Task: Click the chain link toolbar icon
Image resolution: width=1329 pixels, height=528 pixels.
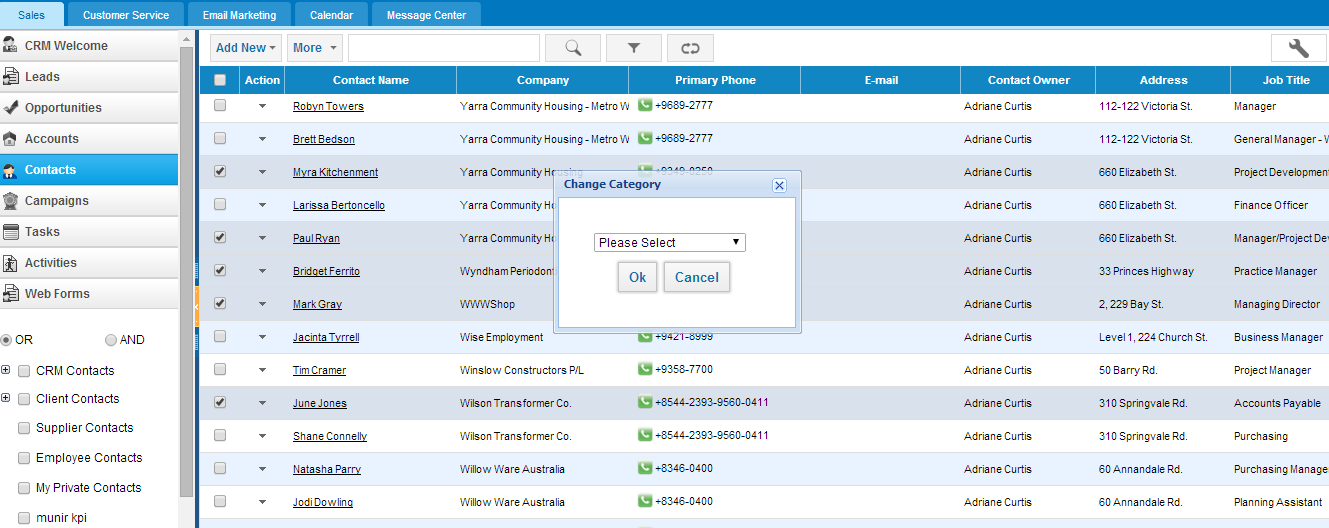Action: (690, 47)
